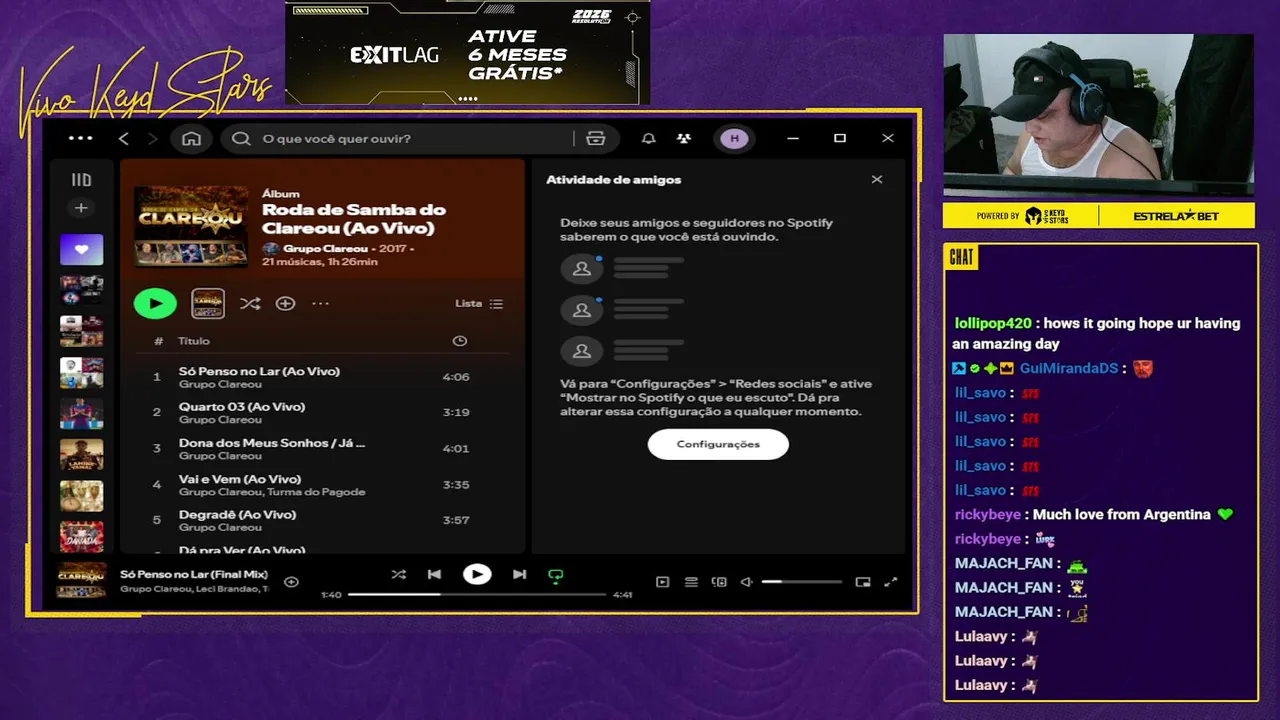
Task: Enter full screen with expand arrows
Action: [891, 582]
